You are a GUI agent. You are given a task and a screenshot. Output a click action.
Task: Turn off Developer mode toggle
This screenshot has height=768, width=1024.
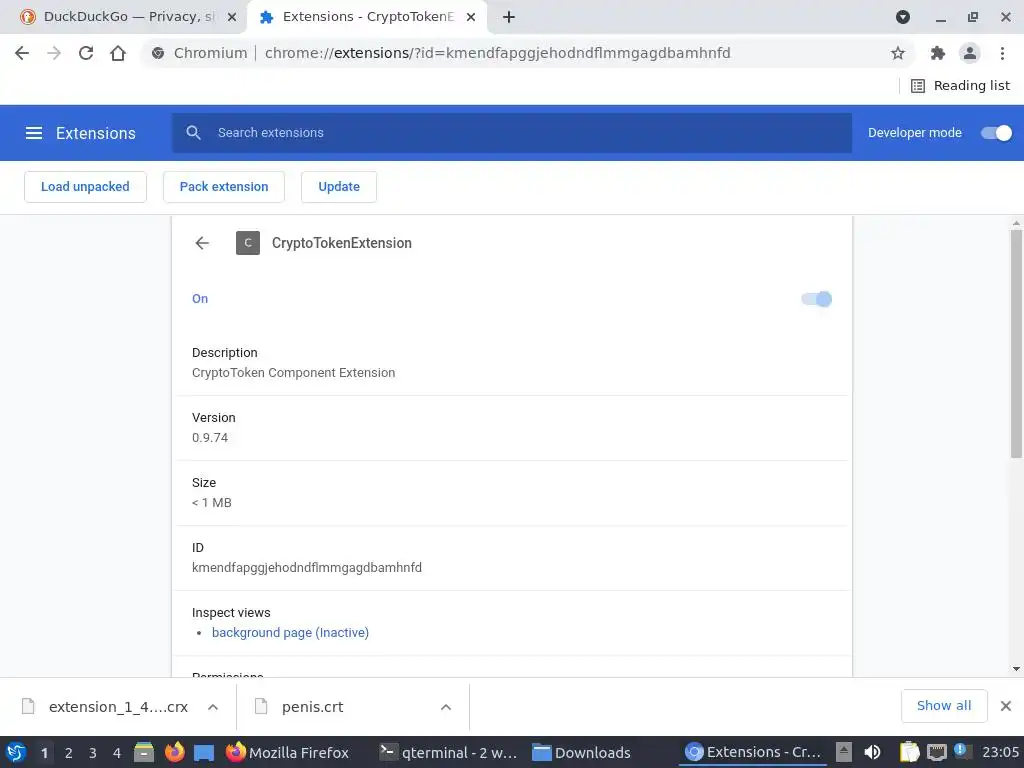(997, 133)
